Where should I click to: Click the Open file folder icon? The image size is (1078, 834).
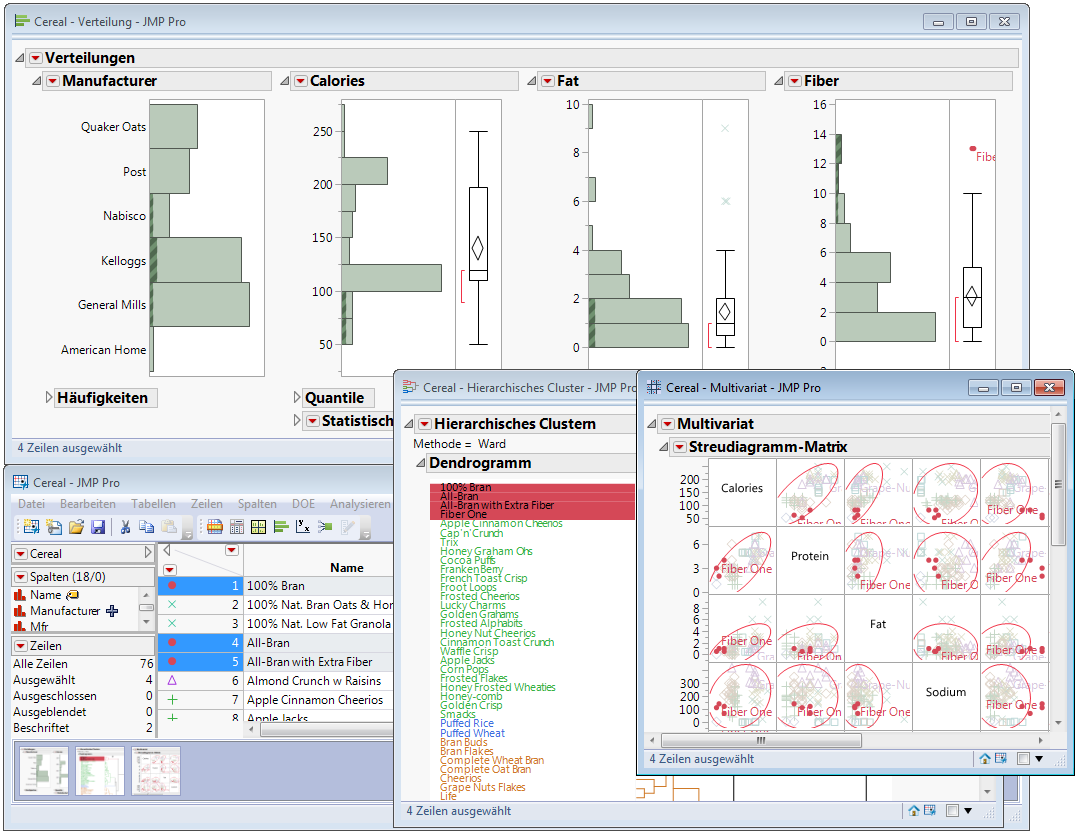pos(76,527)
